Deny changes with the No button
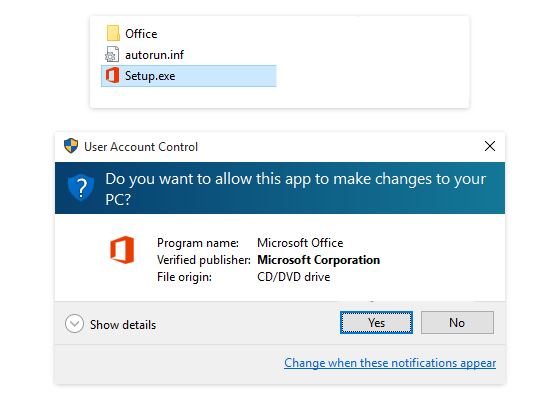The image size is (553, 404). [457, 322]
